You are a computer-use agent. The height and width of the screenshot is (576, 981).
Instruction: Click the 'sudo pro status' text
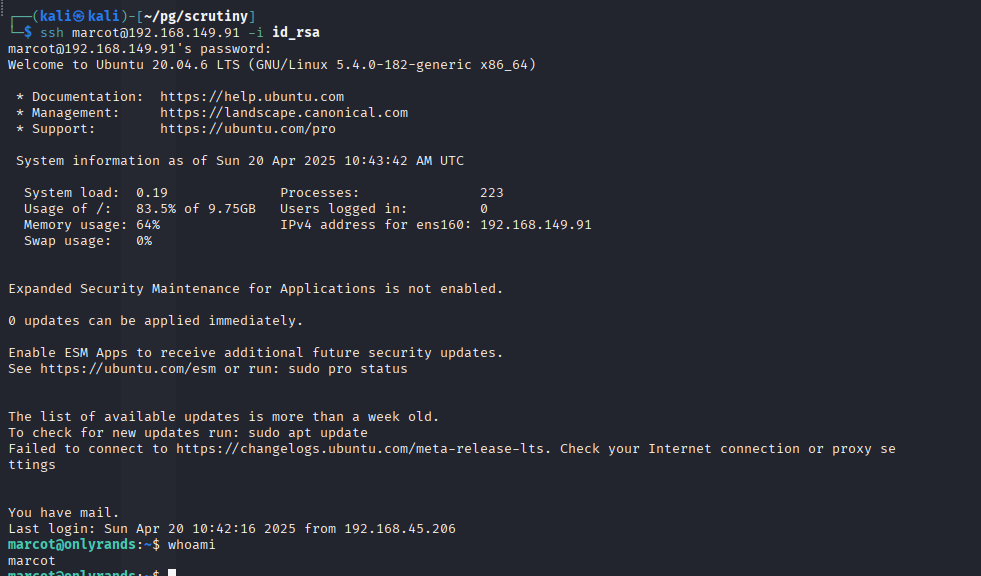pyautogui.click(x=348, y=369)
